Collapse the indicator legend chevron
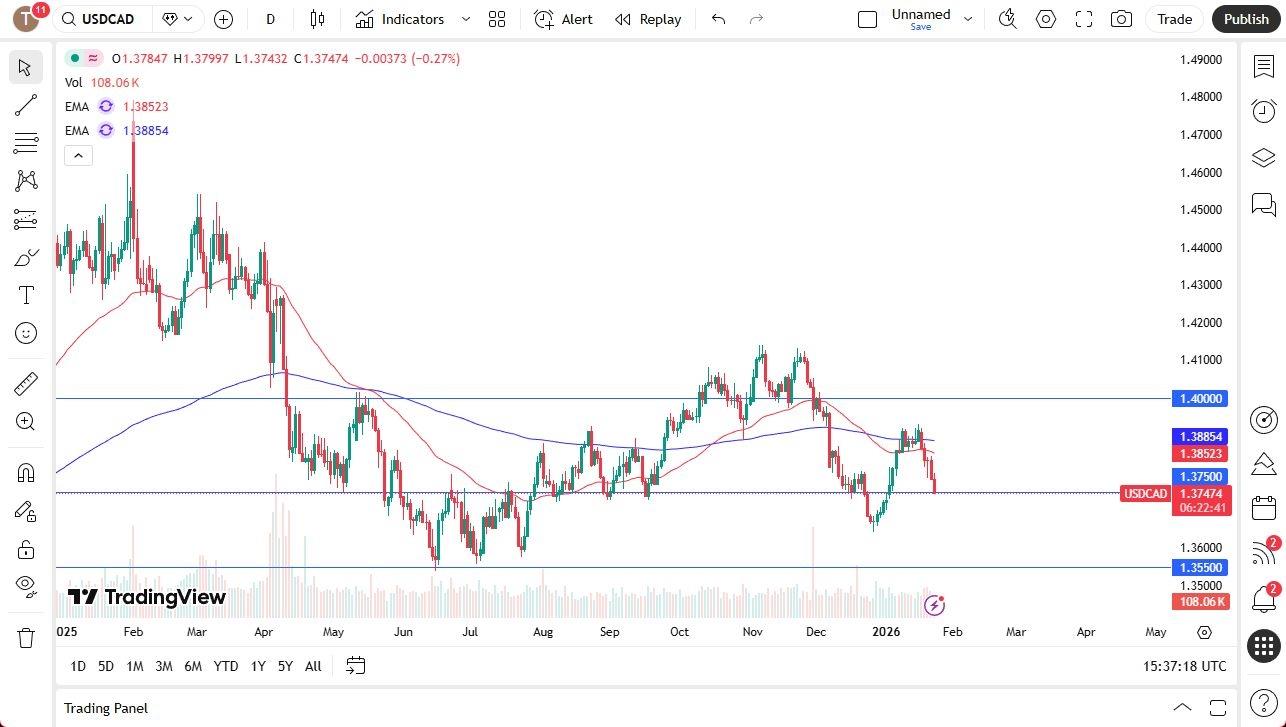Viewport: 1286px width, 727px height. click(78, 155)
